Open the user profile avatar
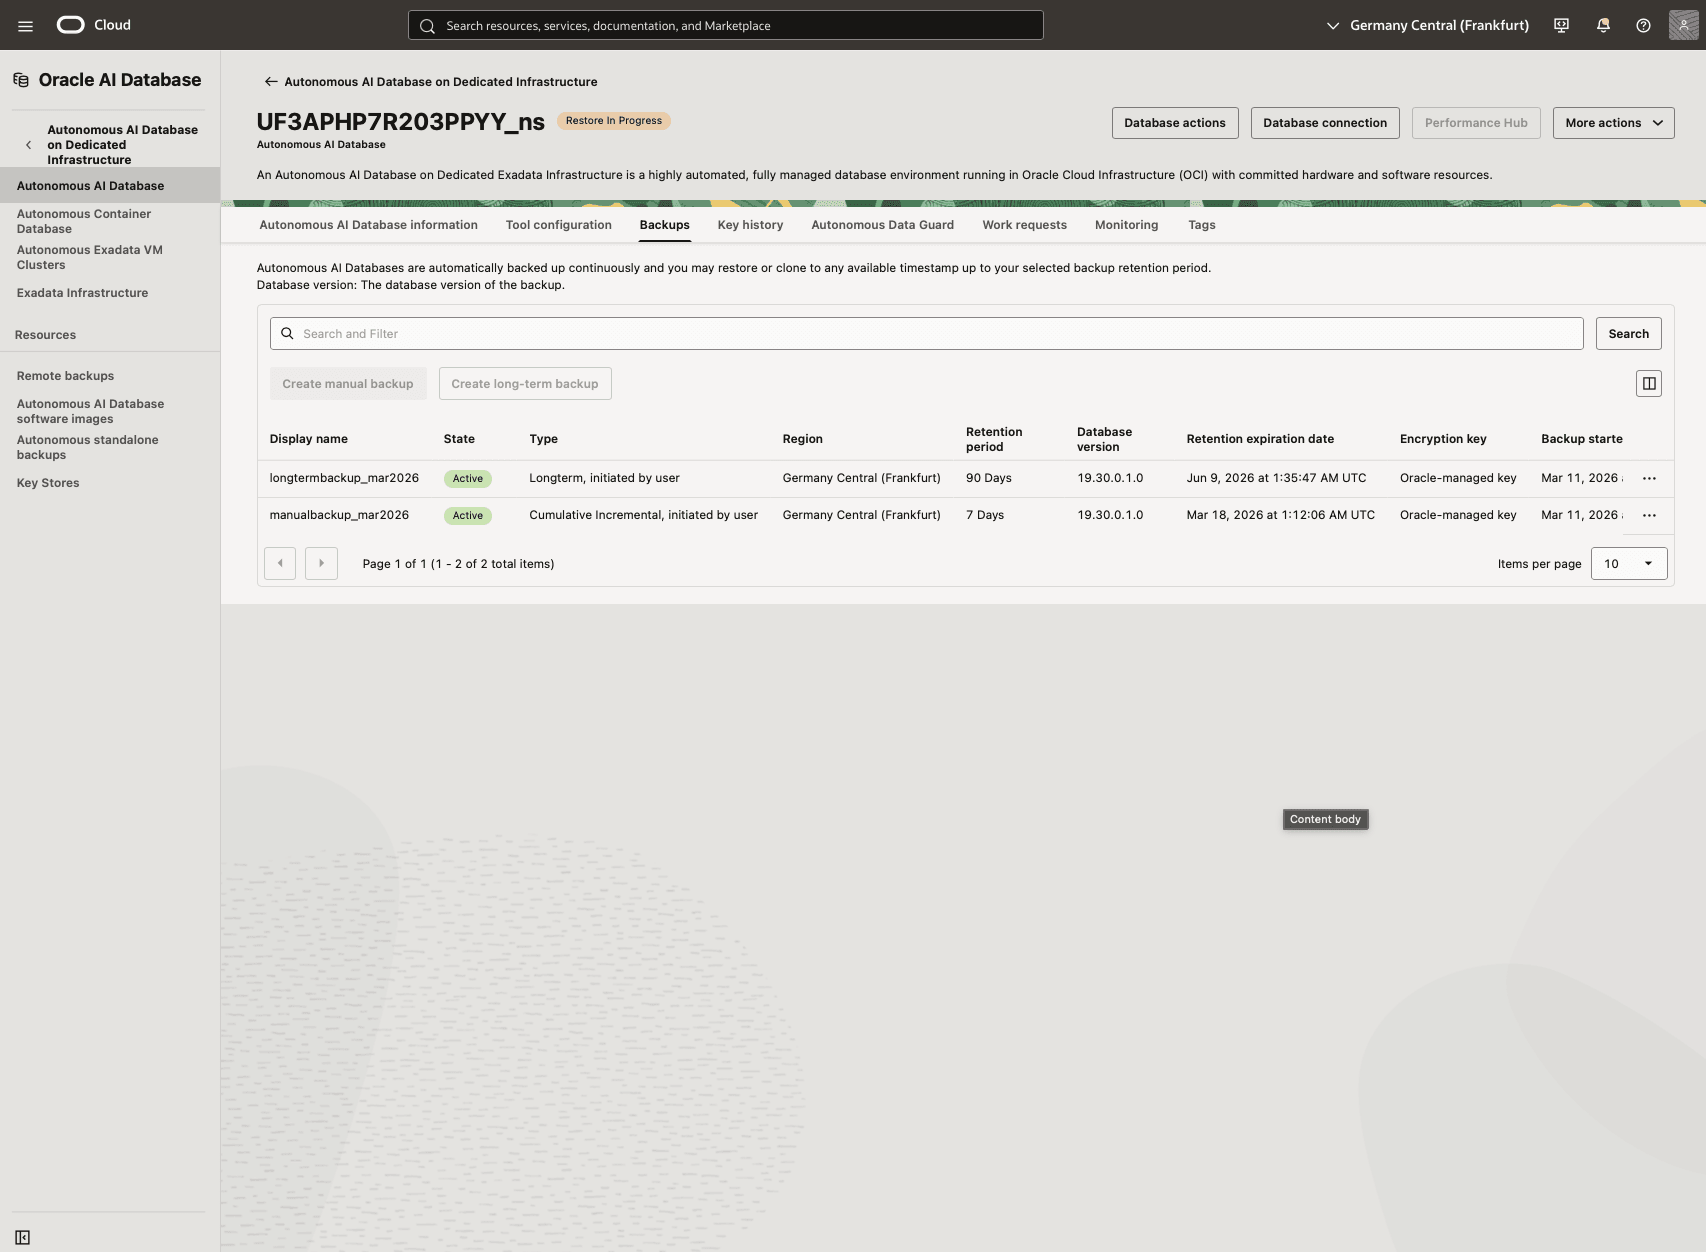 click(1684, 25)
